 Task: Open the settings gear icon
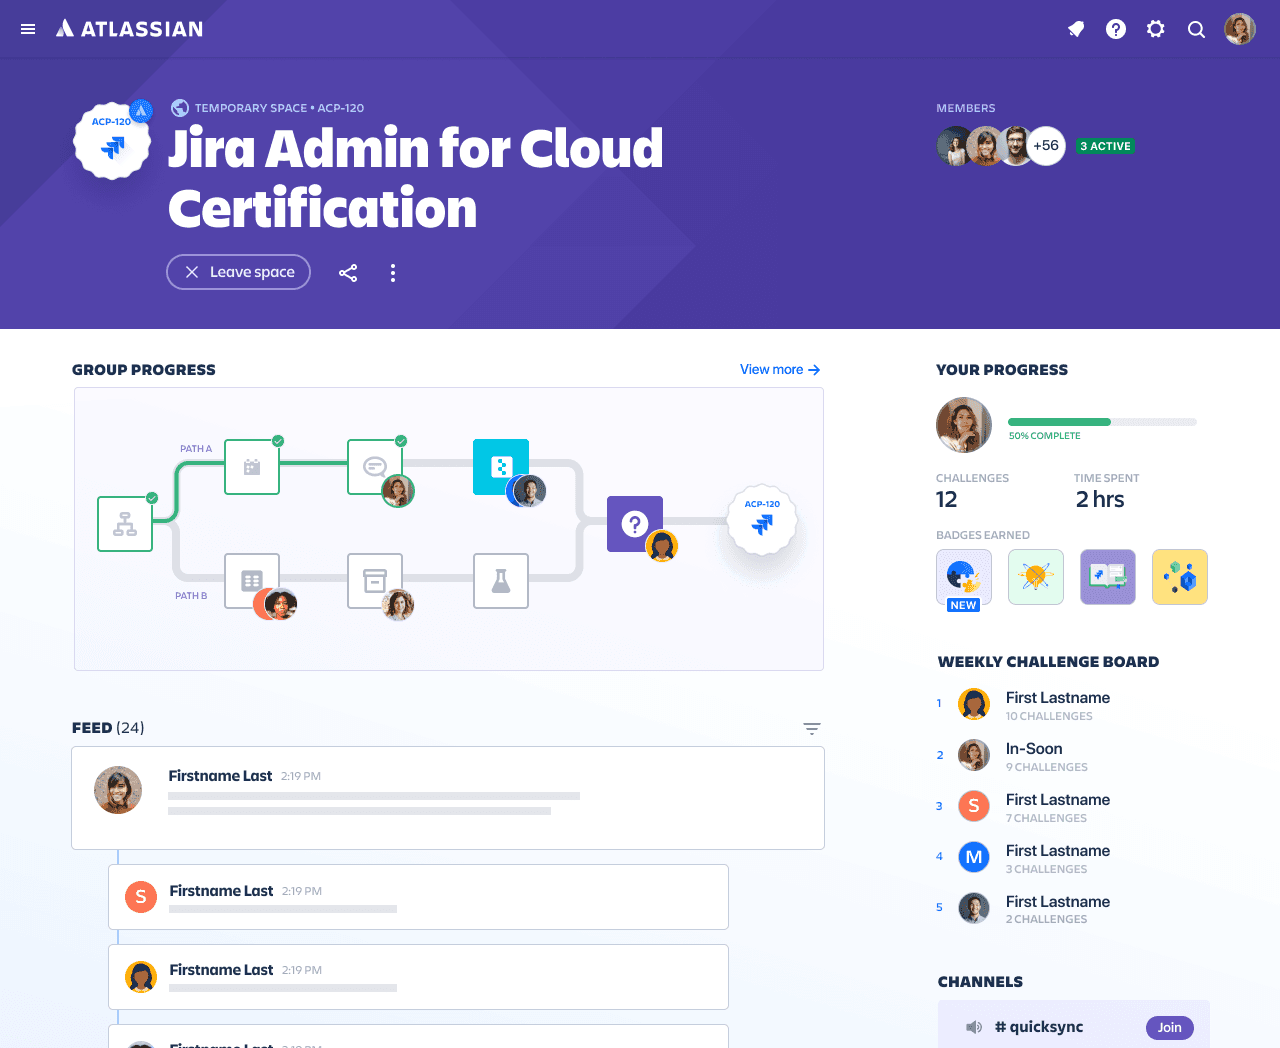pyautogui.click(x=1156, y=29)
